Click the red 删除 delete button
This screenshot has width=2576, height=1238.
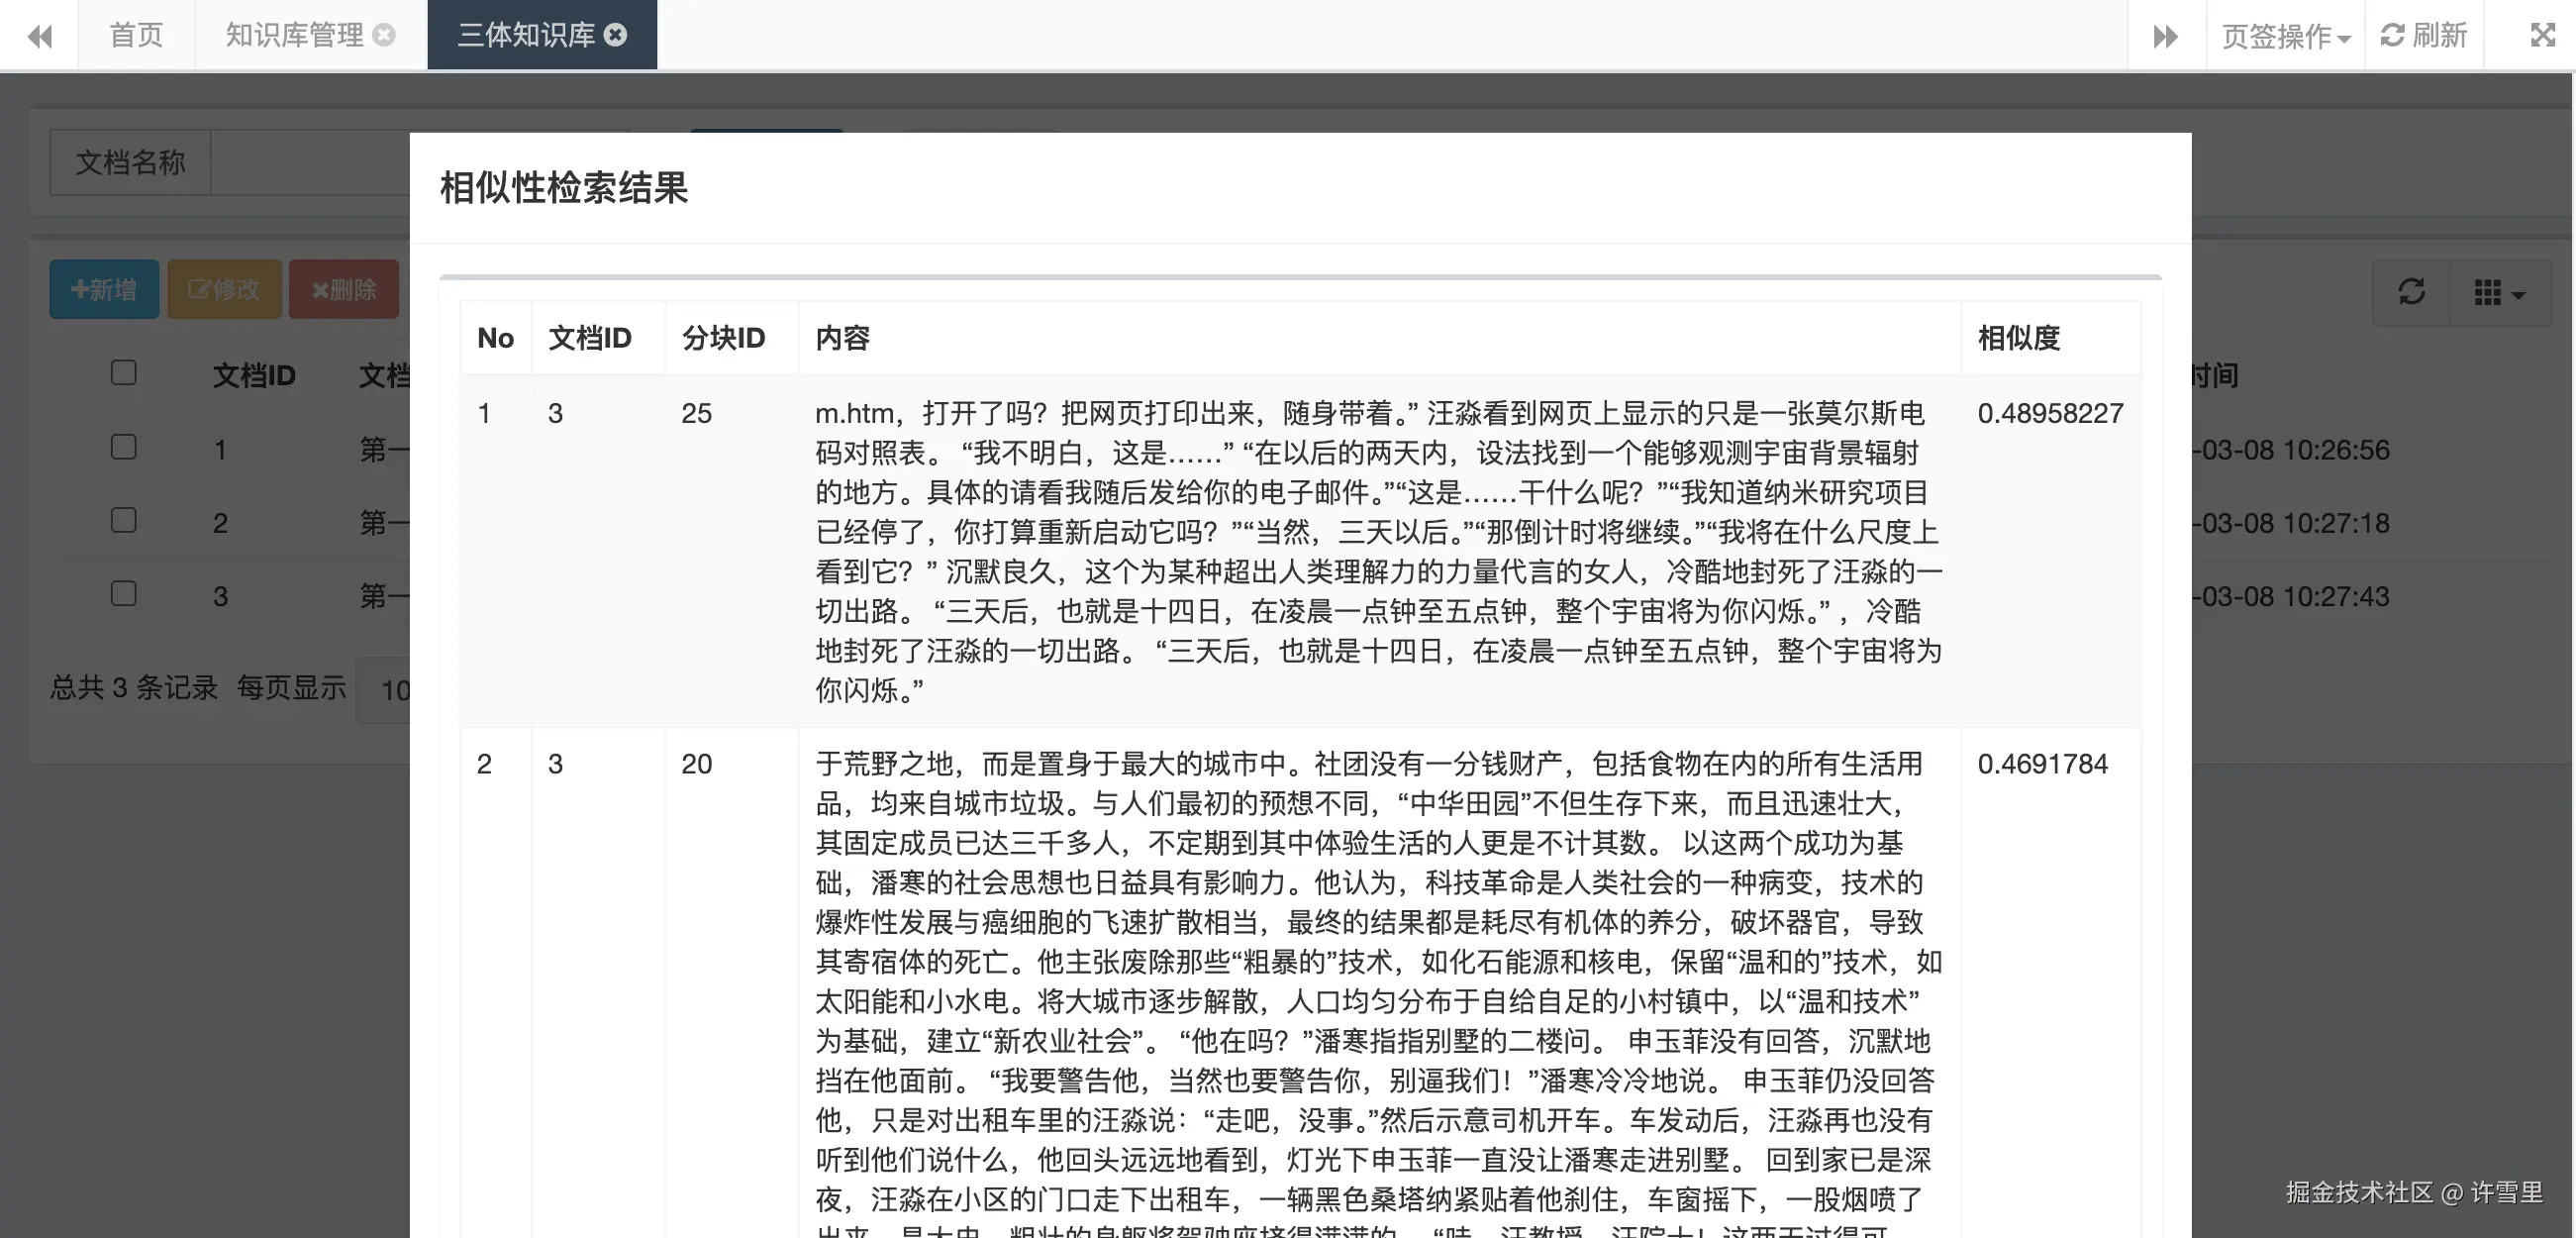pos(344,290)
